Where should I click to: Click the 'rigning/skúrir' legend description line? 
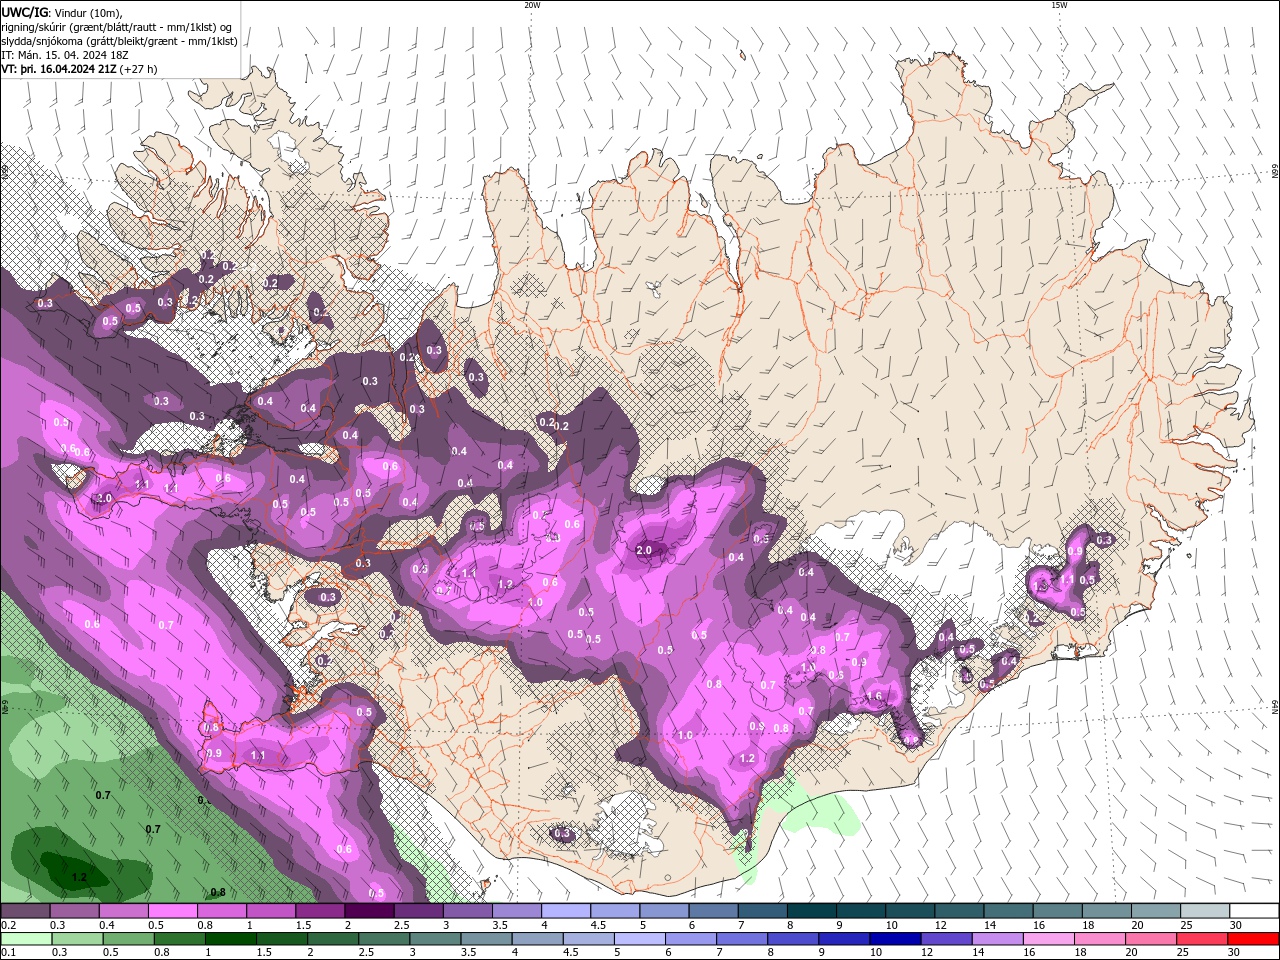pos(118,27)
